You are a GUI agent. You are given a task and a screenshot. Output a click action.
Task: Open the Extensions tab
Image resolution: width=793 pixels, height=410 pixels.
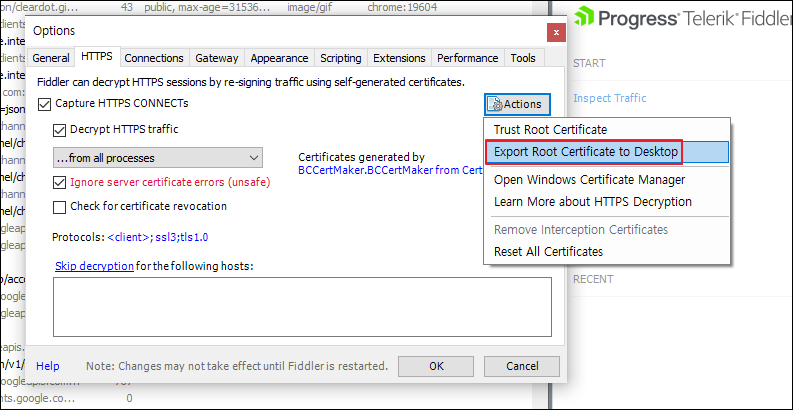[x=400, y=58]
